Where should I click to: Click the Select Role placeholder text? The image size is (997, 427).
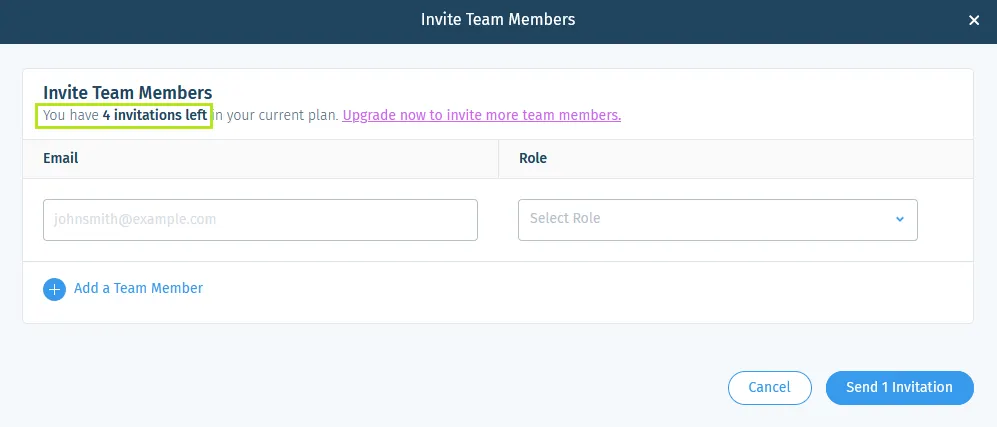[x=565, y=219]
